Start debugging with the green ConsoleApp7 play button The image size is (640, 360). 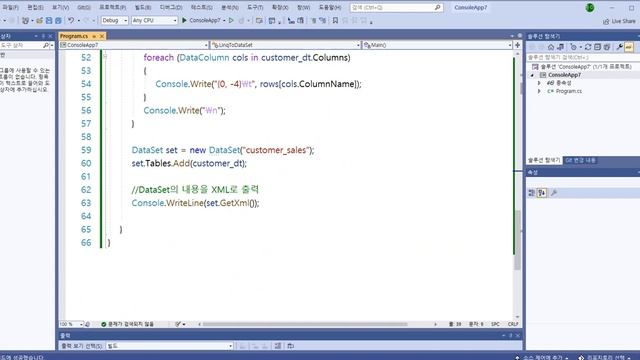pos(202,20)
